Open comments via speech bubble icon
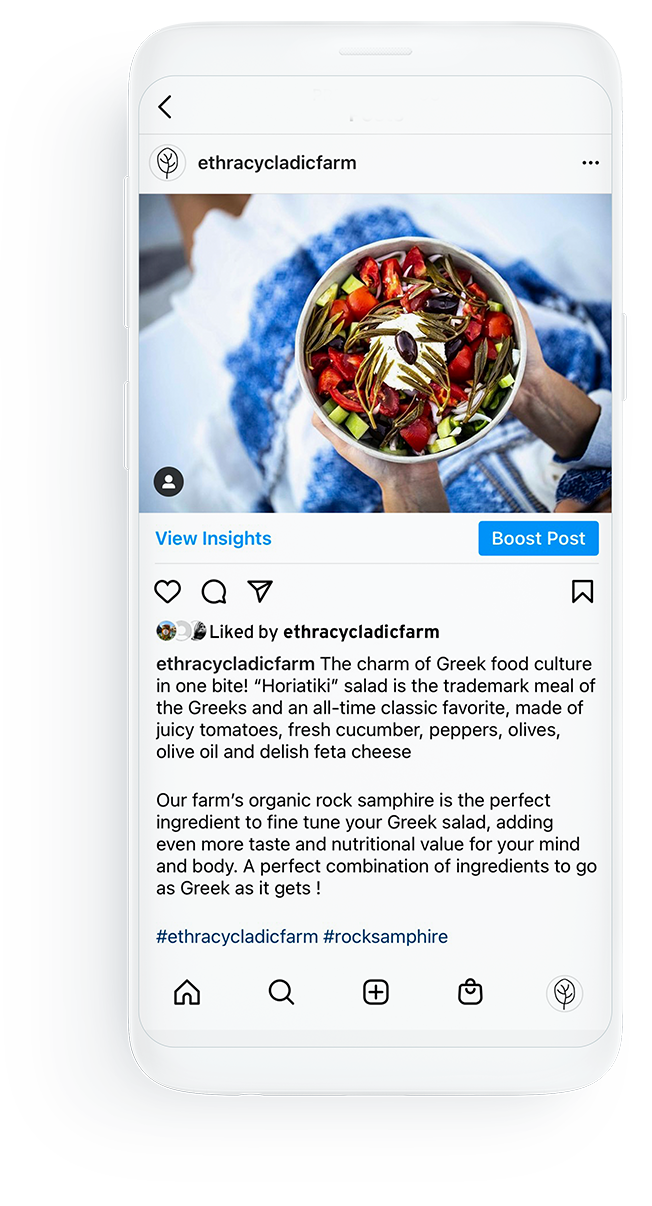Image resolution: width=652 pixels, height=1206 pixels. tap(214, 592)
